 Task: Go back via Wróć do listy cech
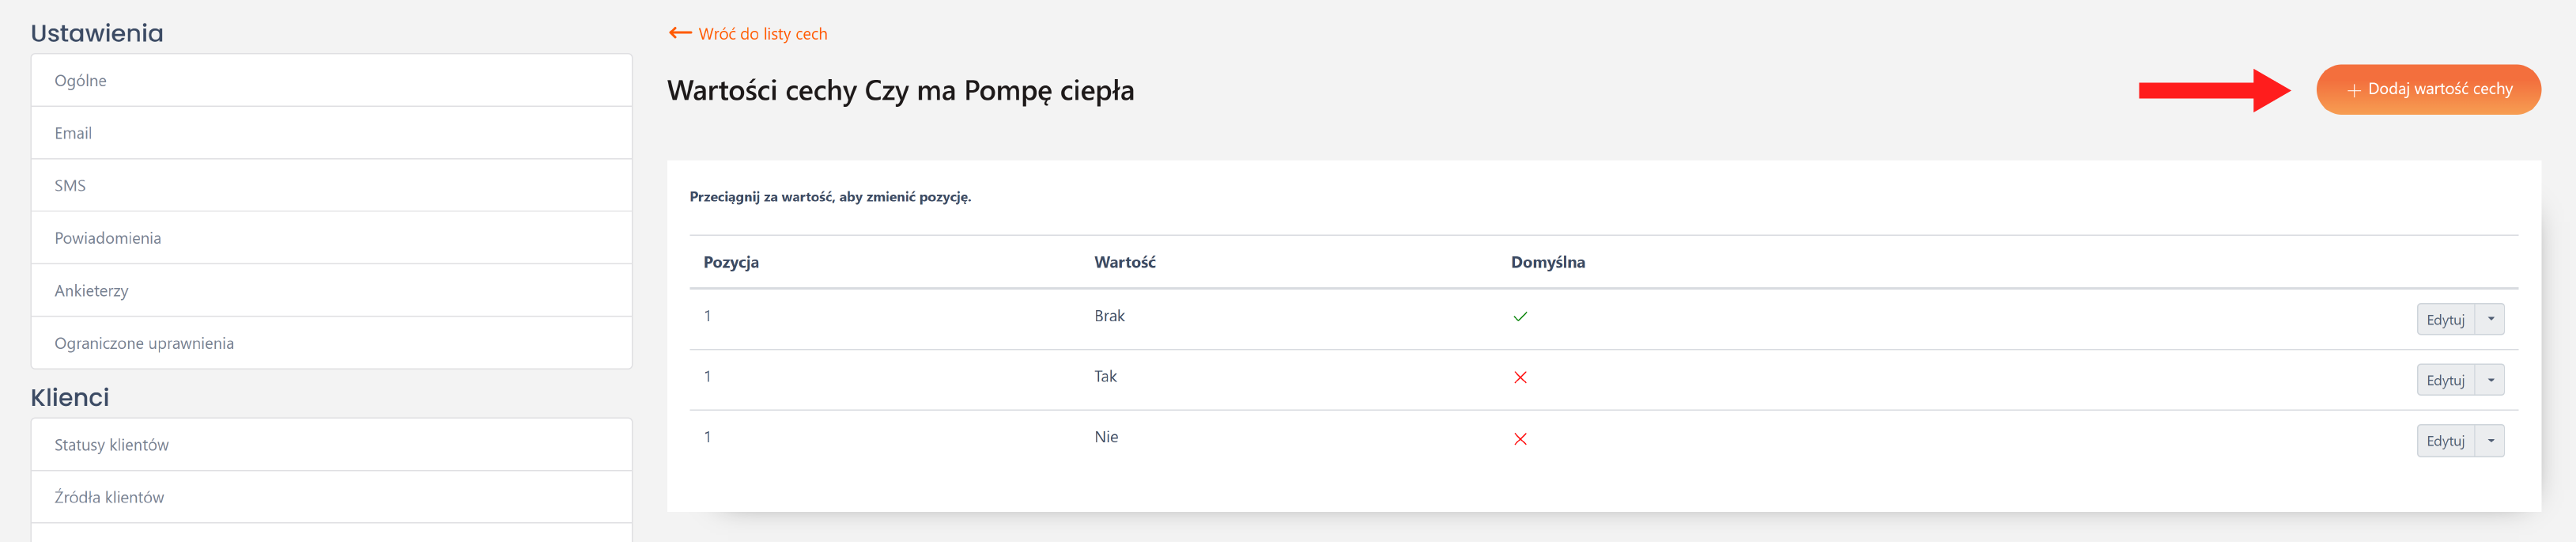click(762, 34)
